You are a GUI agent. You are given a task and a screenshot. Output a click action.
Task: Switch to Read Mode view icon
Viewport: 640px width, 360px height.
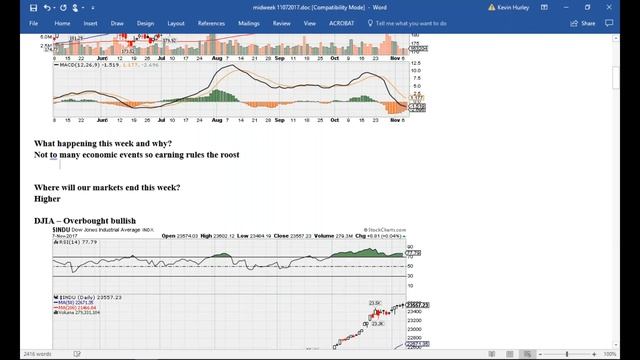[492, 354]
